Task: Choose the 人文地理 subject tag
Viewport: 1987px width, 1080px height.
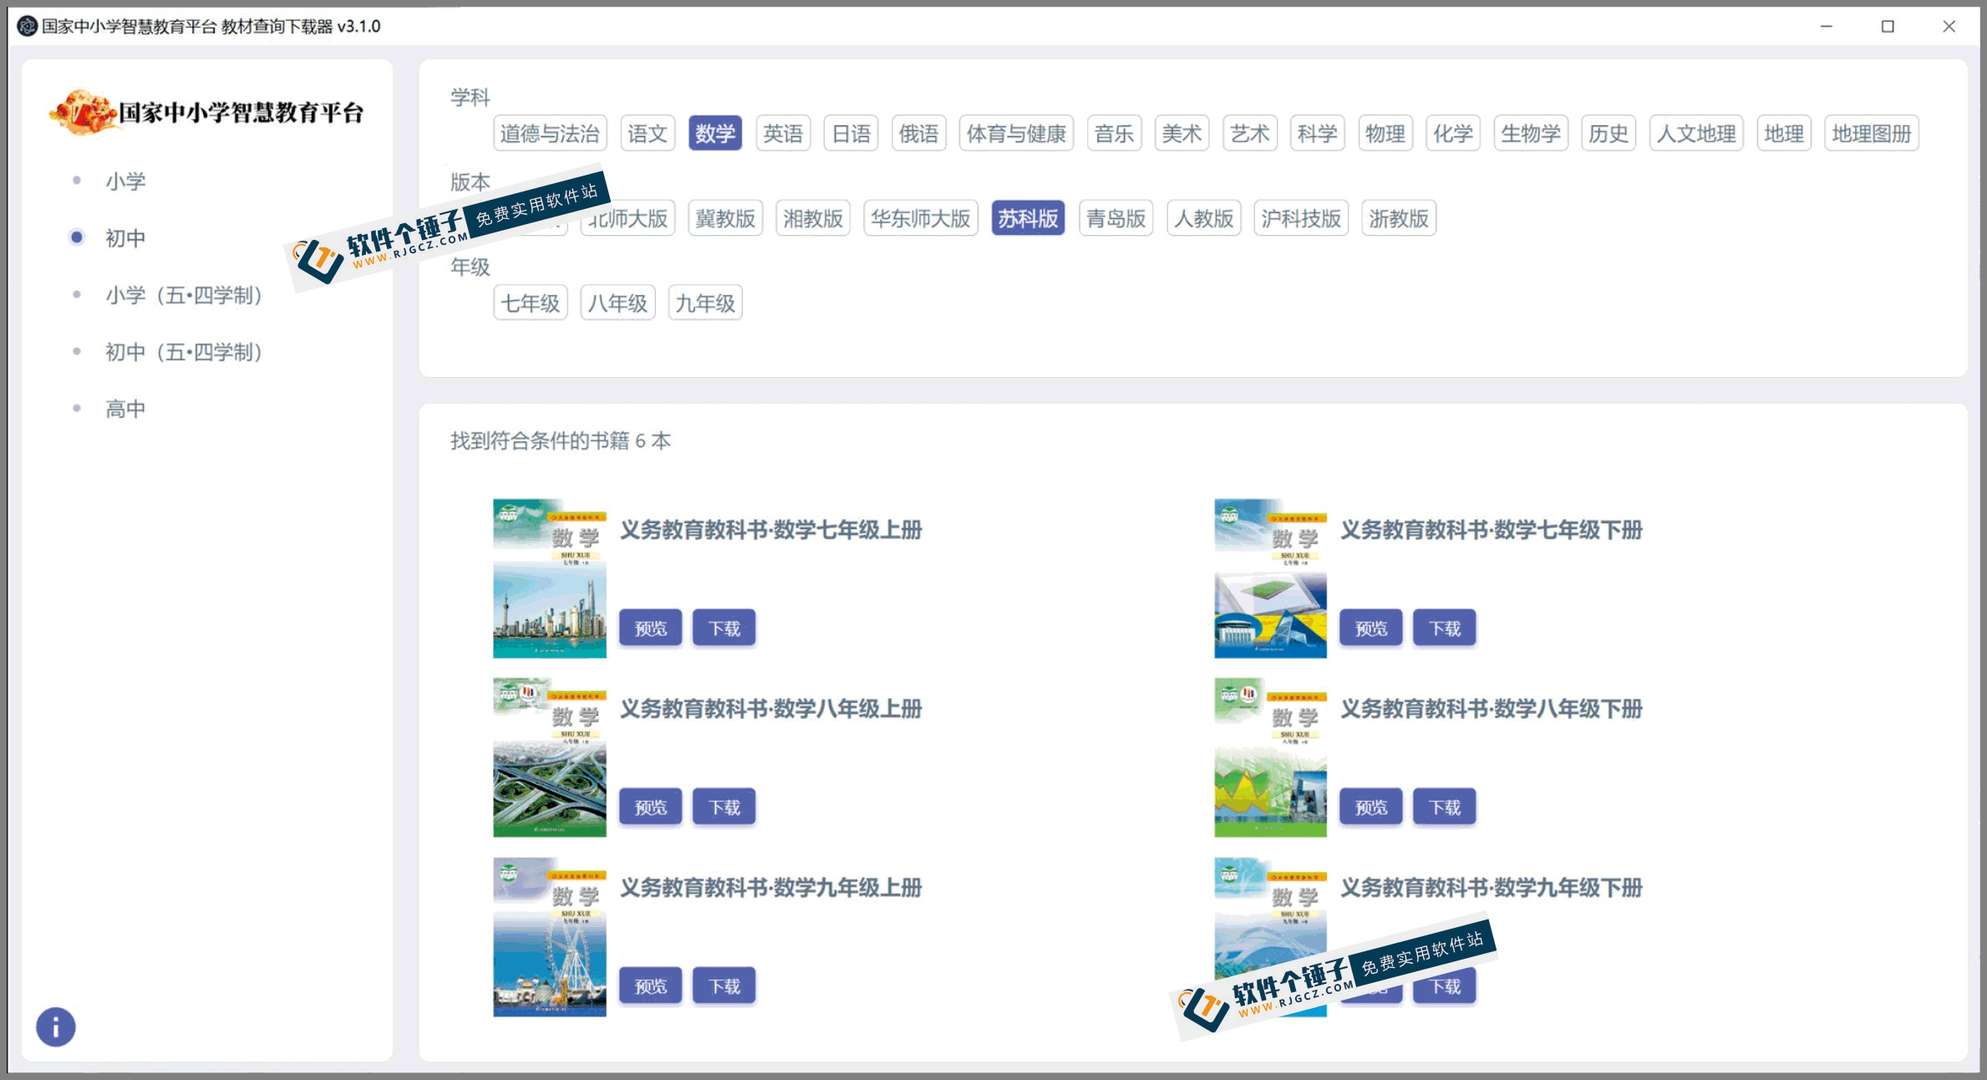Action: pyautogui.click(x=1696, y=133)
